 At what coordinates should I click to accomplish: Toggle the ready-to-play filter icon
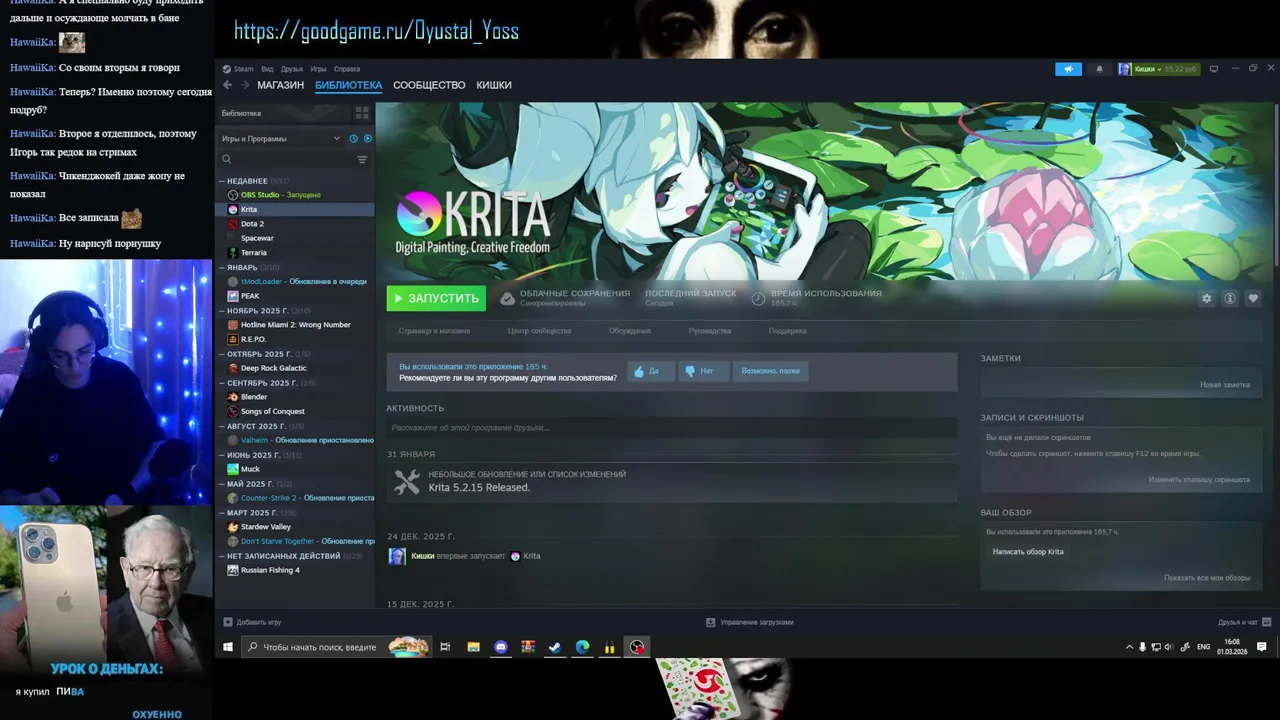367,139
